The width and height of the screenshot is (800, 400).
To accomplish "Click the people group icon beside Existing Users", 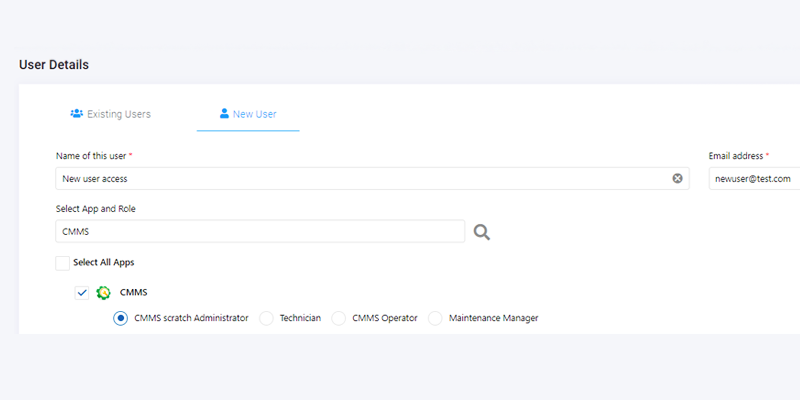I will click(x=76, y=114).
